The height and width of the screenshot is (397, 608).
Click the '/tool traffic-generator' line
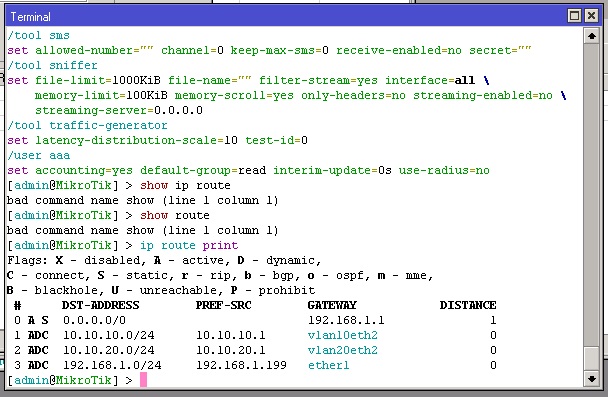[x=87, y=125]
